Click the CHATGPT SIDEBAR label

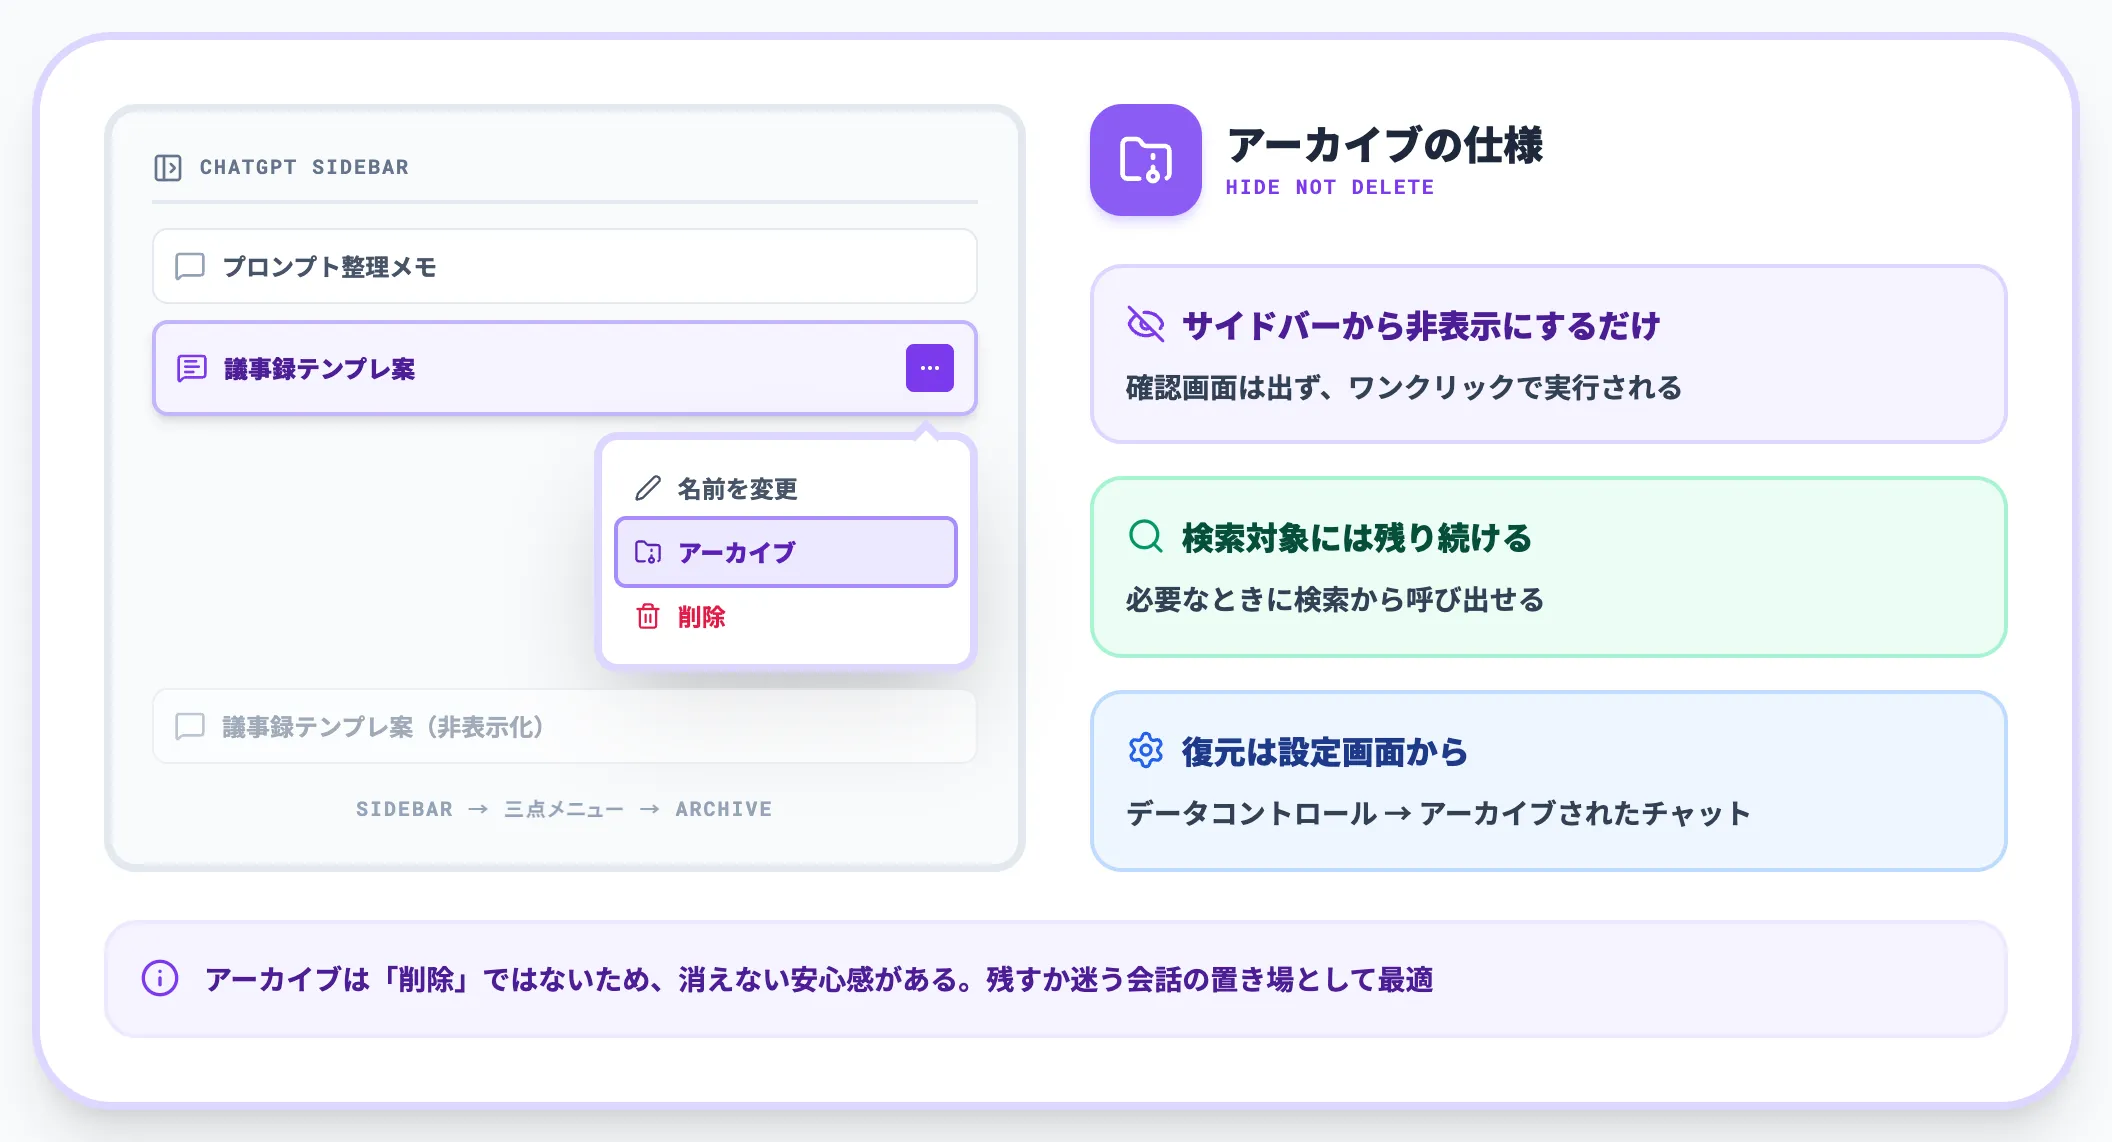coord(304,167)
